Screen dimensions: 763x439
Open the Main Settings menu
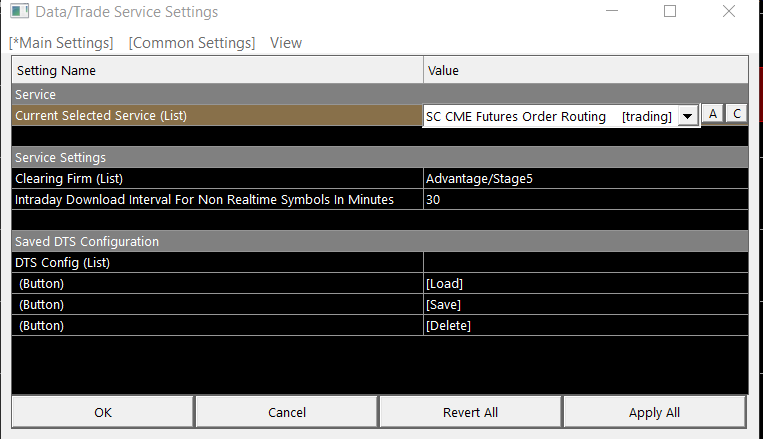(61, 43)
